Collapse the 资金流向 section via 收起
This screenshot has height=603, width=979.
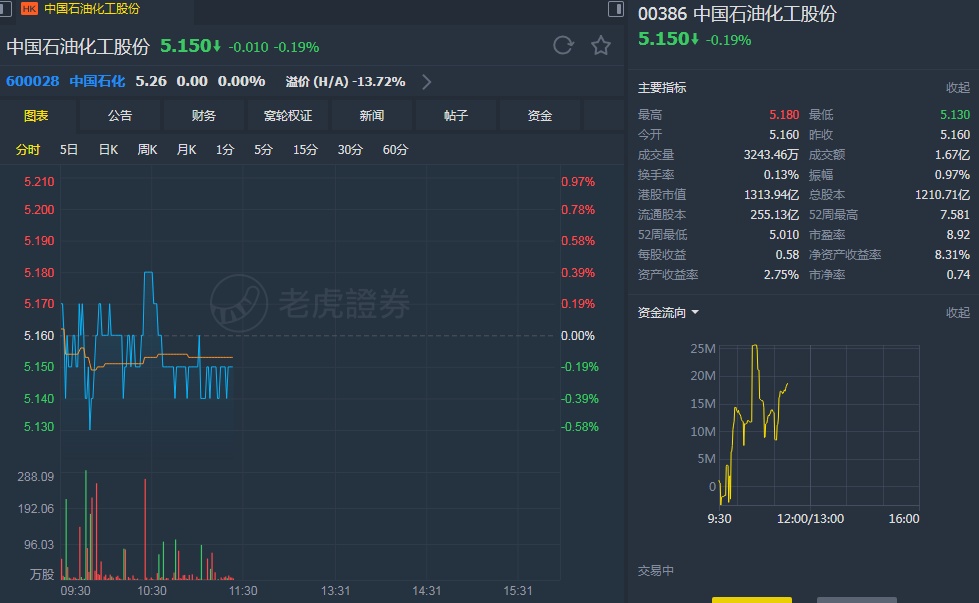click(x=958, y=313)
